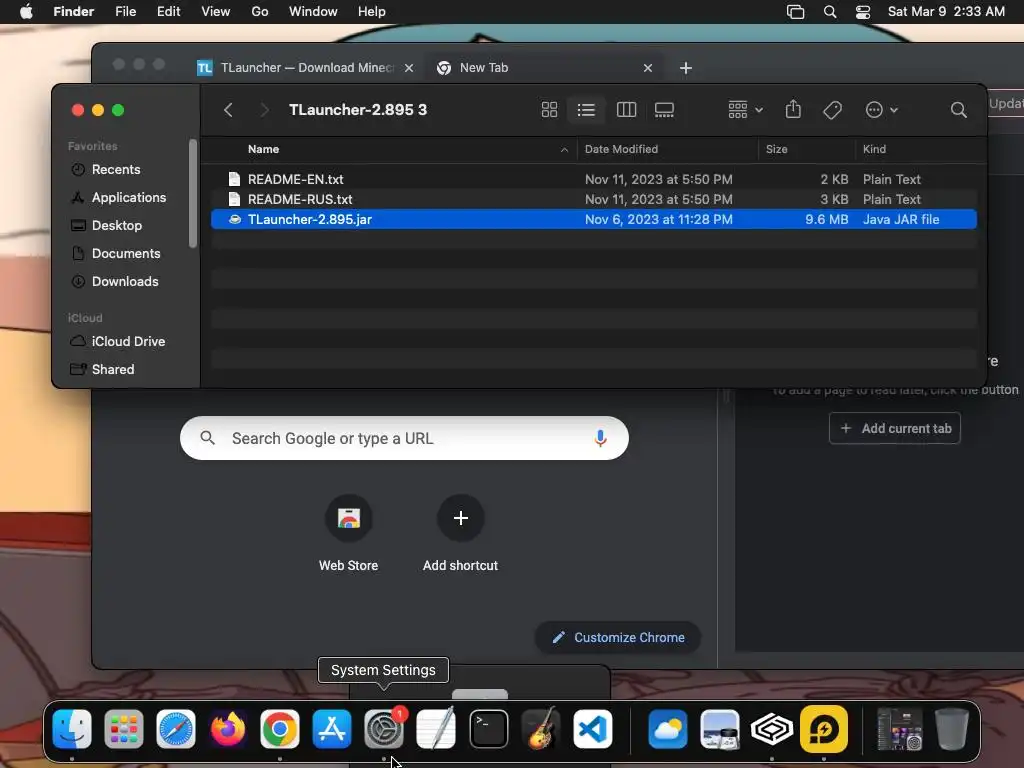The width and height of the screenshot is (1024, 768).
Task: Open TextEdit from the Dock
Action: pyautogui.click(x=436, y=729)
